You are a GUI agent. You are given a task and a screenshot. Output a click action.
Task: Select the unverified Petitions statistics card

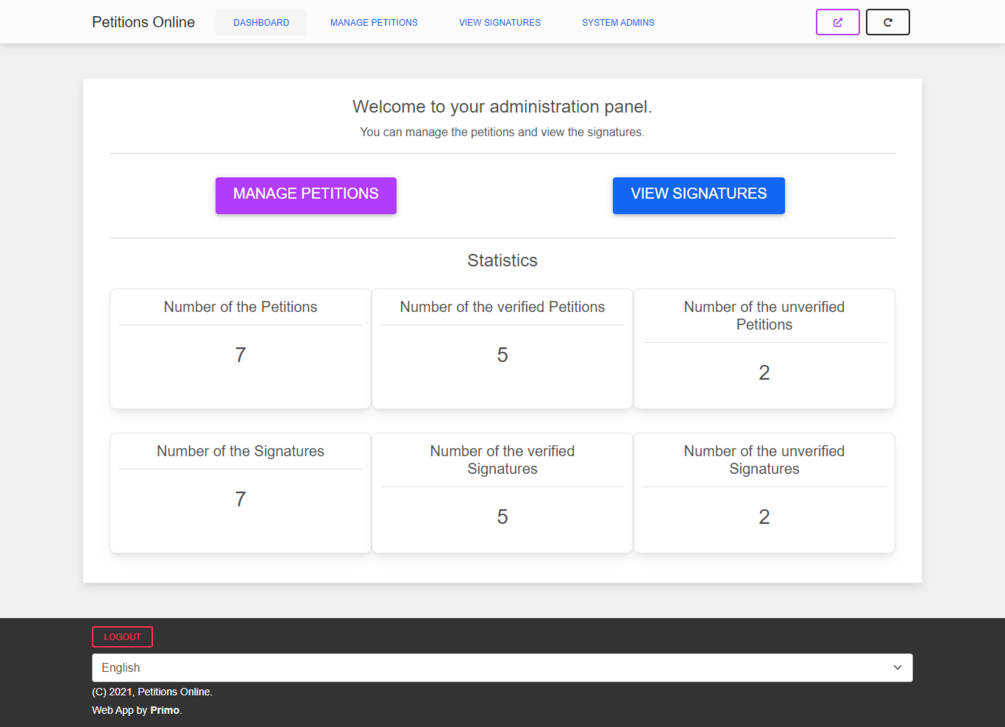764,349
